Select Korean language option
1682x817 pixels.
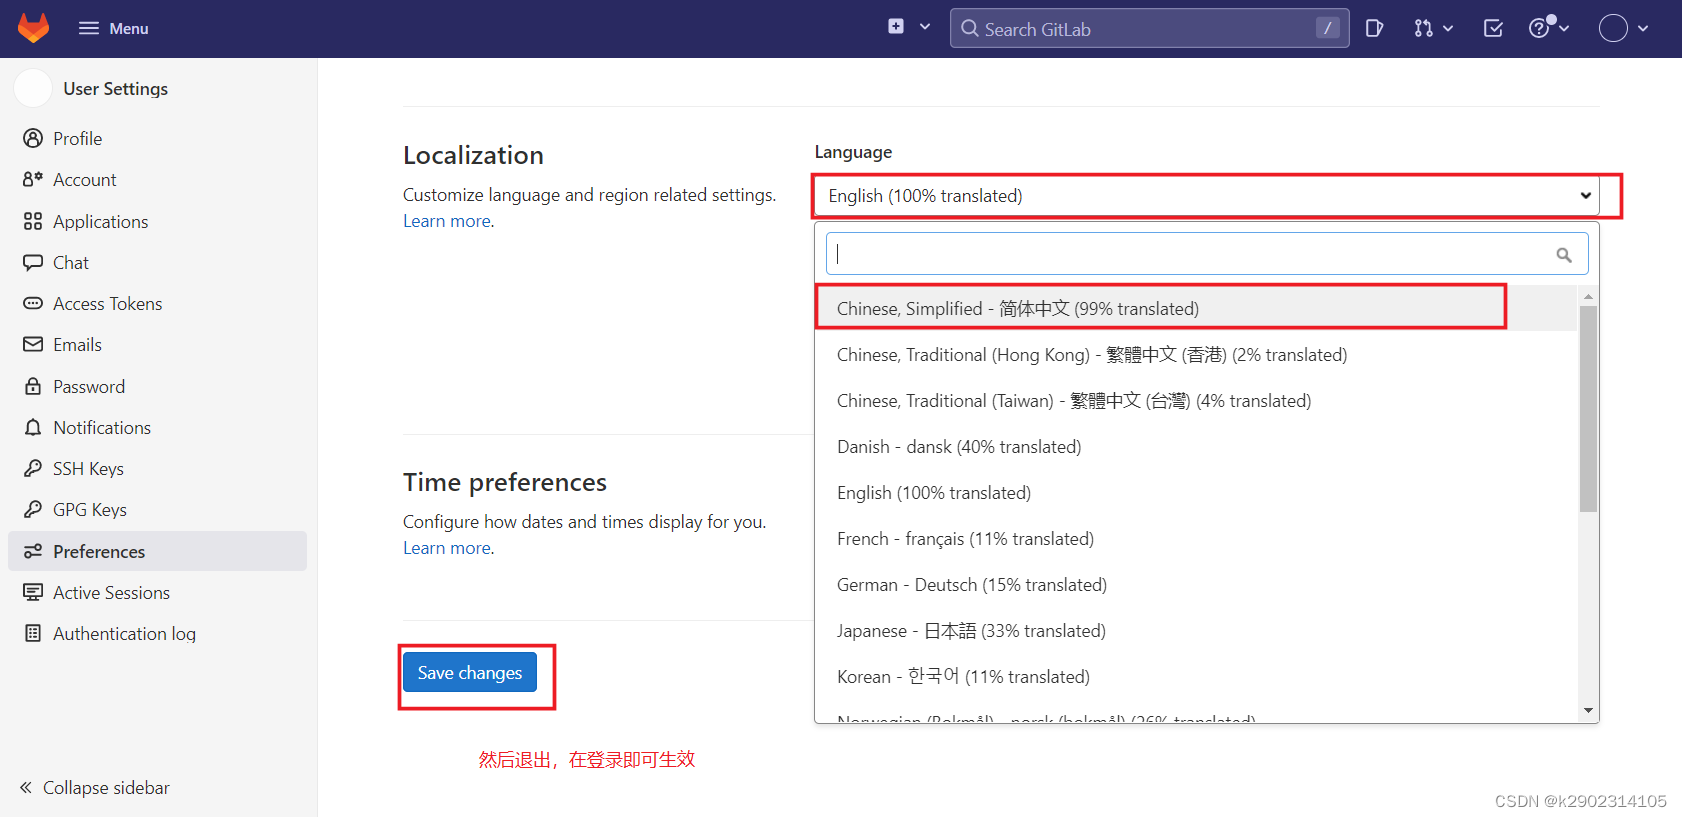(x=1196, y=676)
